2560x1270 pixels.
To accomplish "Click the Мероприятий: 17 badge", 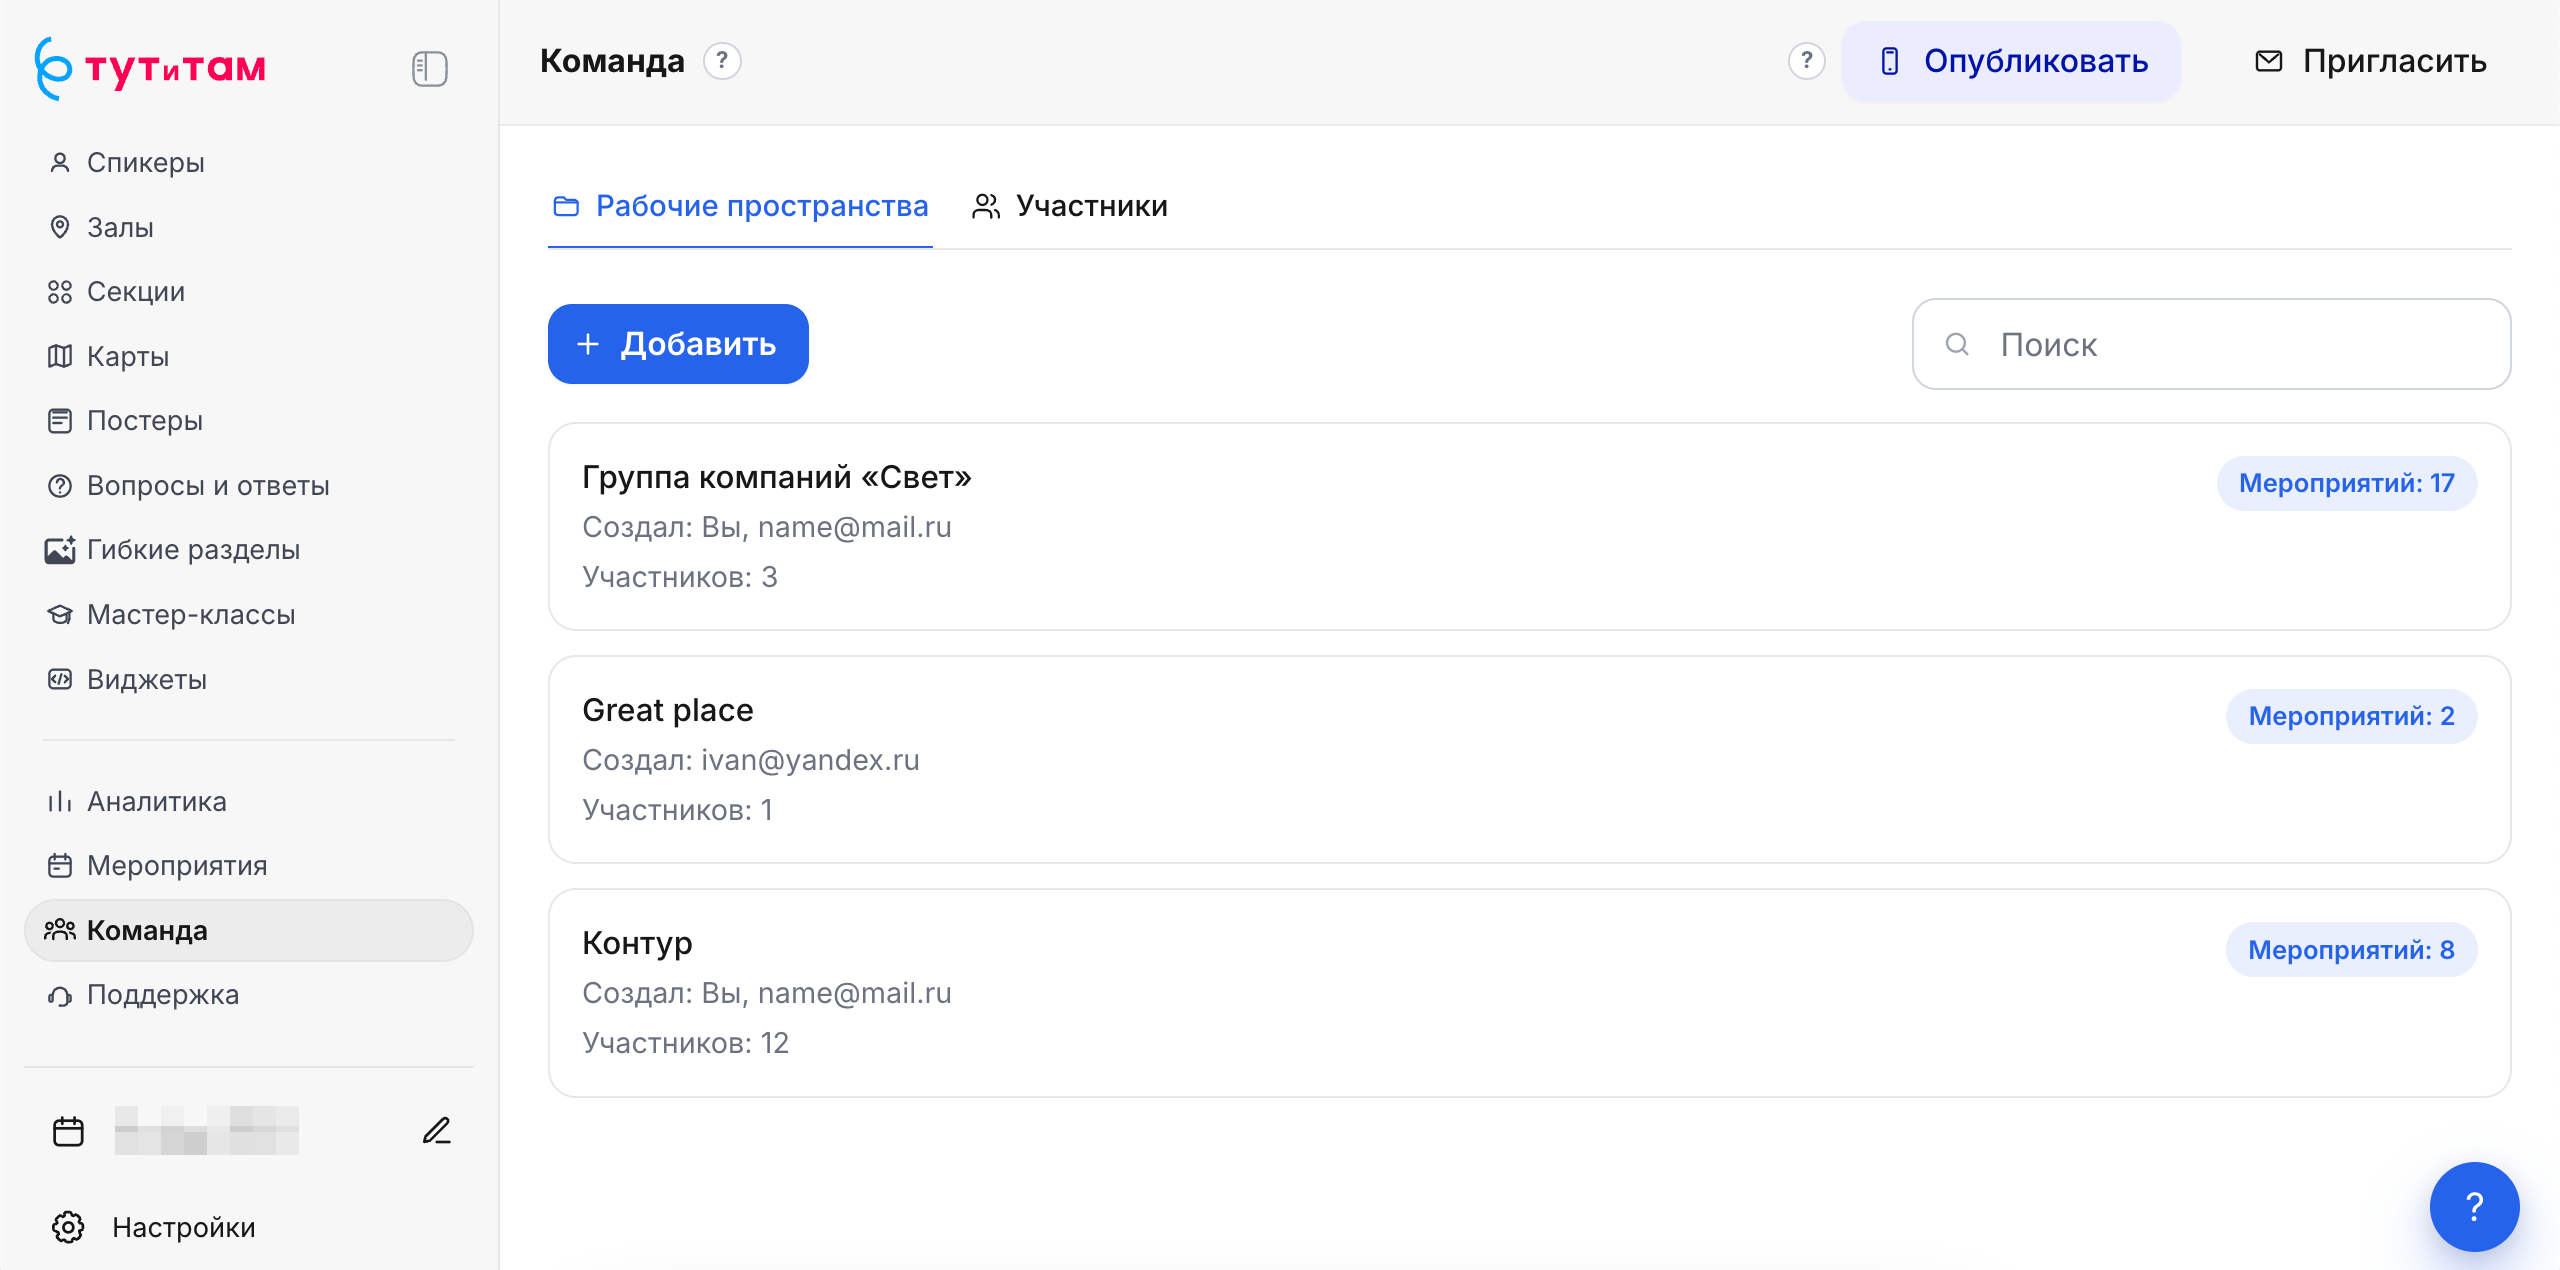I will [2346, 483].
